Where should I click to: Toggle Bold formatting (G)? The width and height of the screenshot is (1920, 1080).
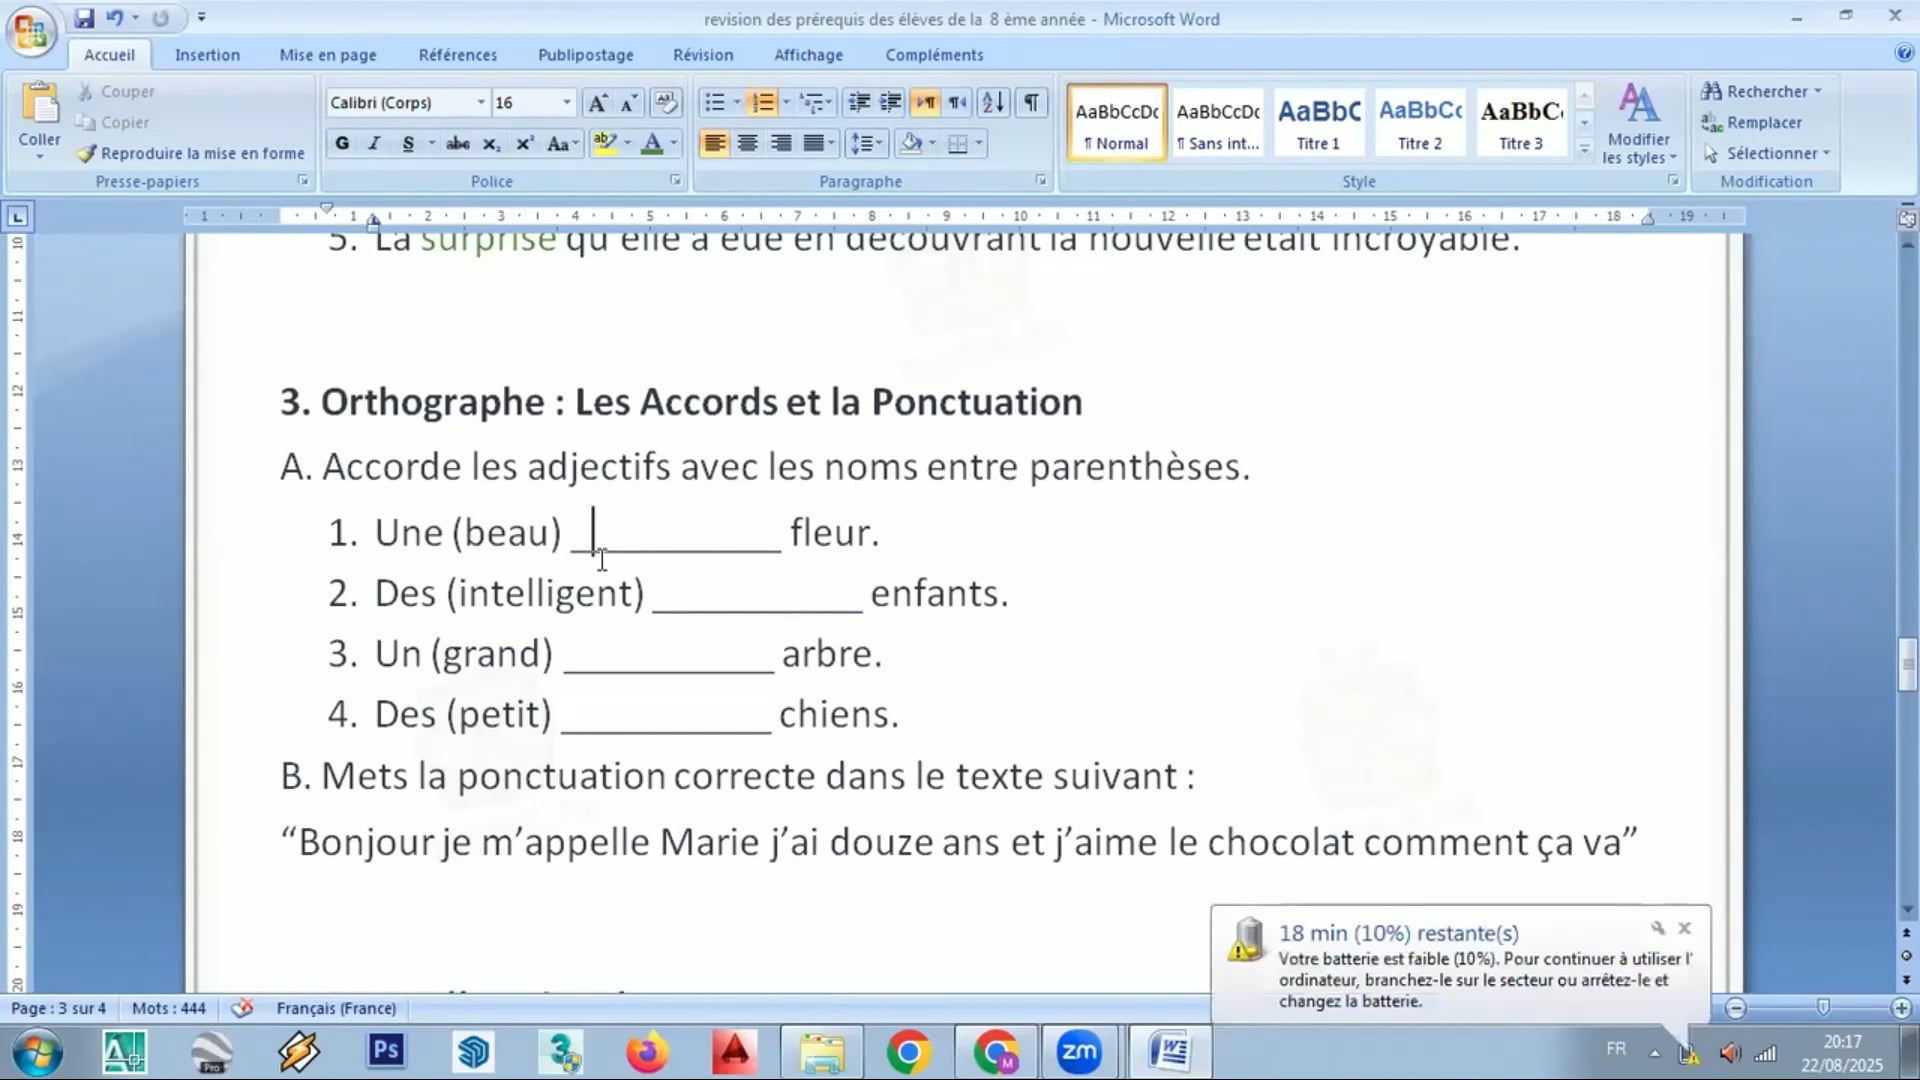tap(342, 144)
